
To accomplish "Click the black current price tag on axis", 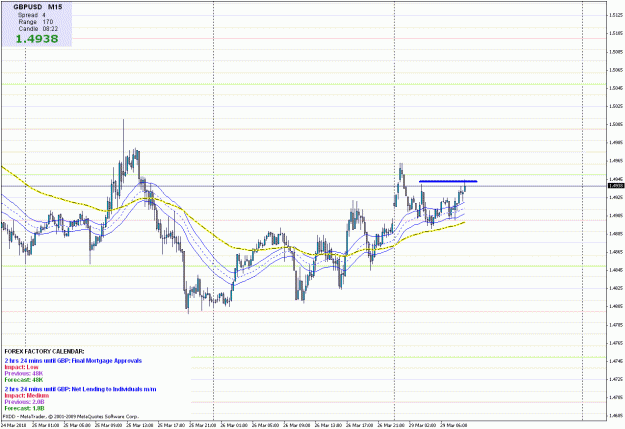I will point(616,186).
